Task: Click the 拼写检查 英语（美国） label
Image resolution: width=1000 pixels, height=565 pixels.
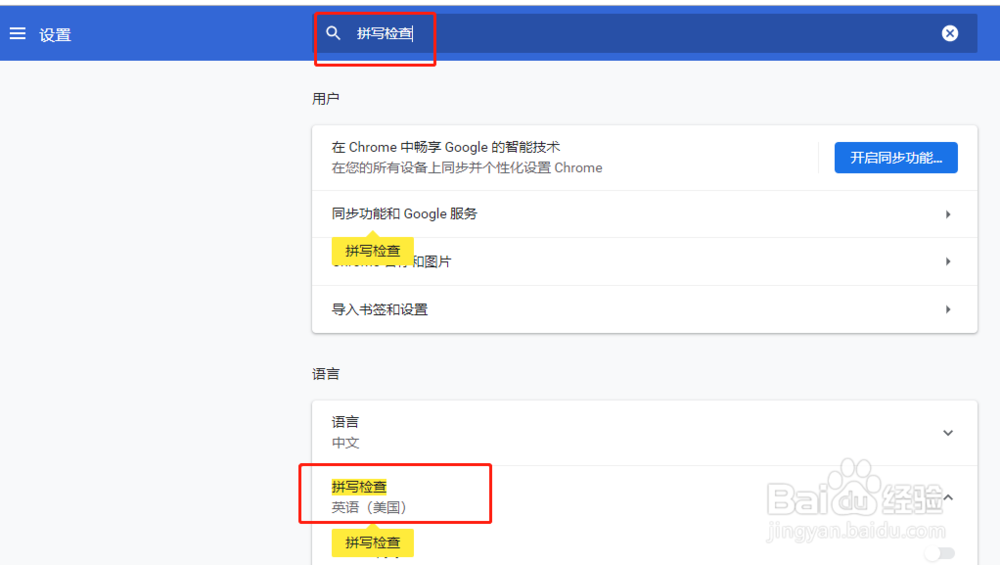Action: click(x=368, y=497)
